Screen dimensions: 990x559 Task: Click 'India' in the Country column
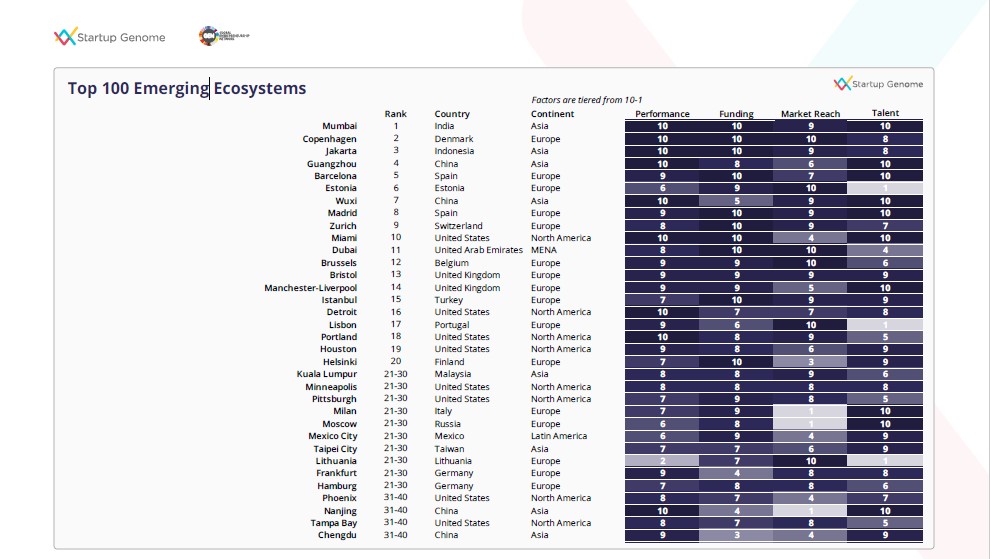coord(444,126)
